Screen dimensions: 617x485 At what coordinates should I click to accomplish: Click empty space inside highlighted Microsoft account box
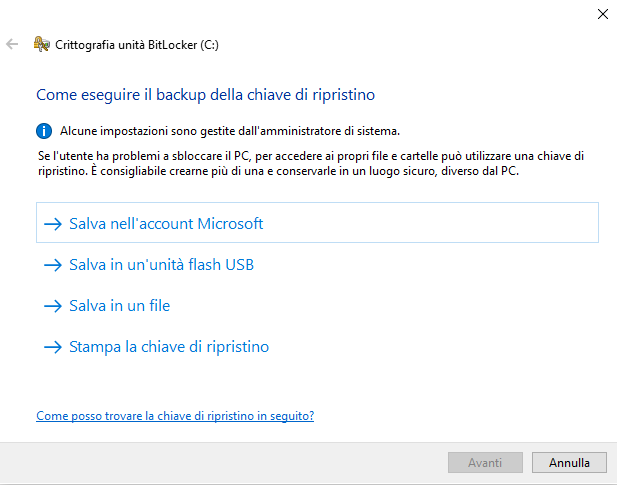pyautogui.click(x=433, y=223)
